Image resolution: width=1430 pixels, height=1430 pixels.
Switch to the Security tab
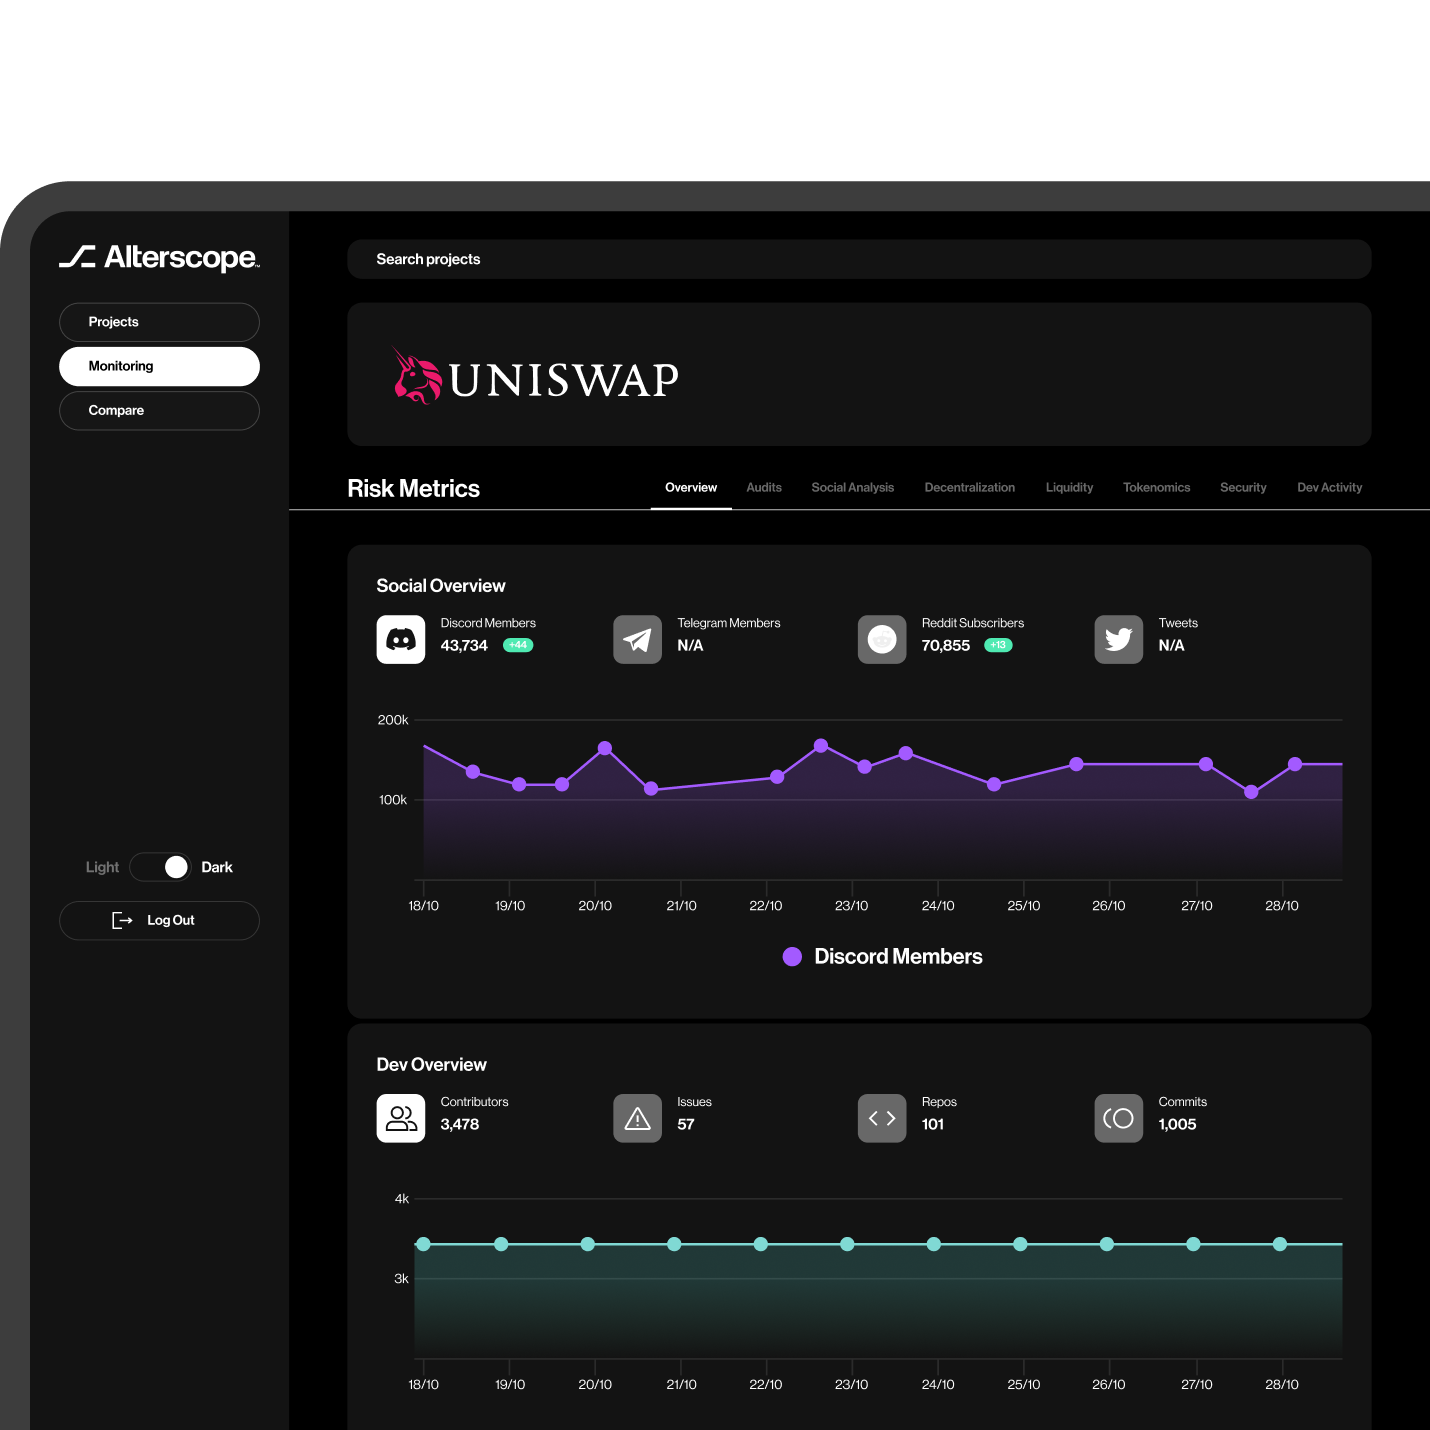pyautogui.click(x=1243, y=488)
